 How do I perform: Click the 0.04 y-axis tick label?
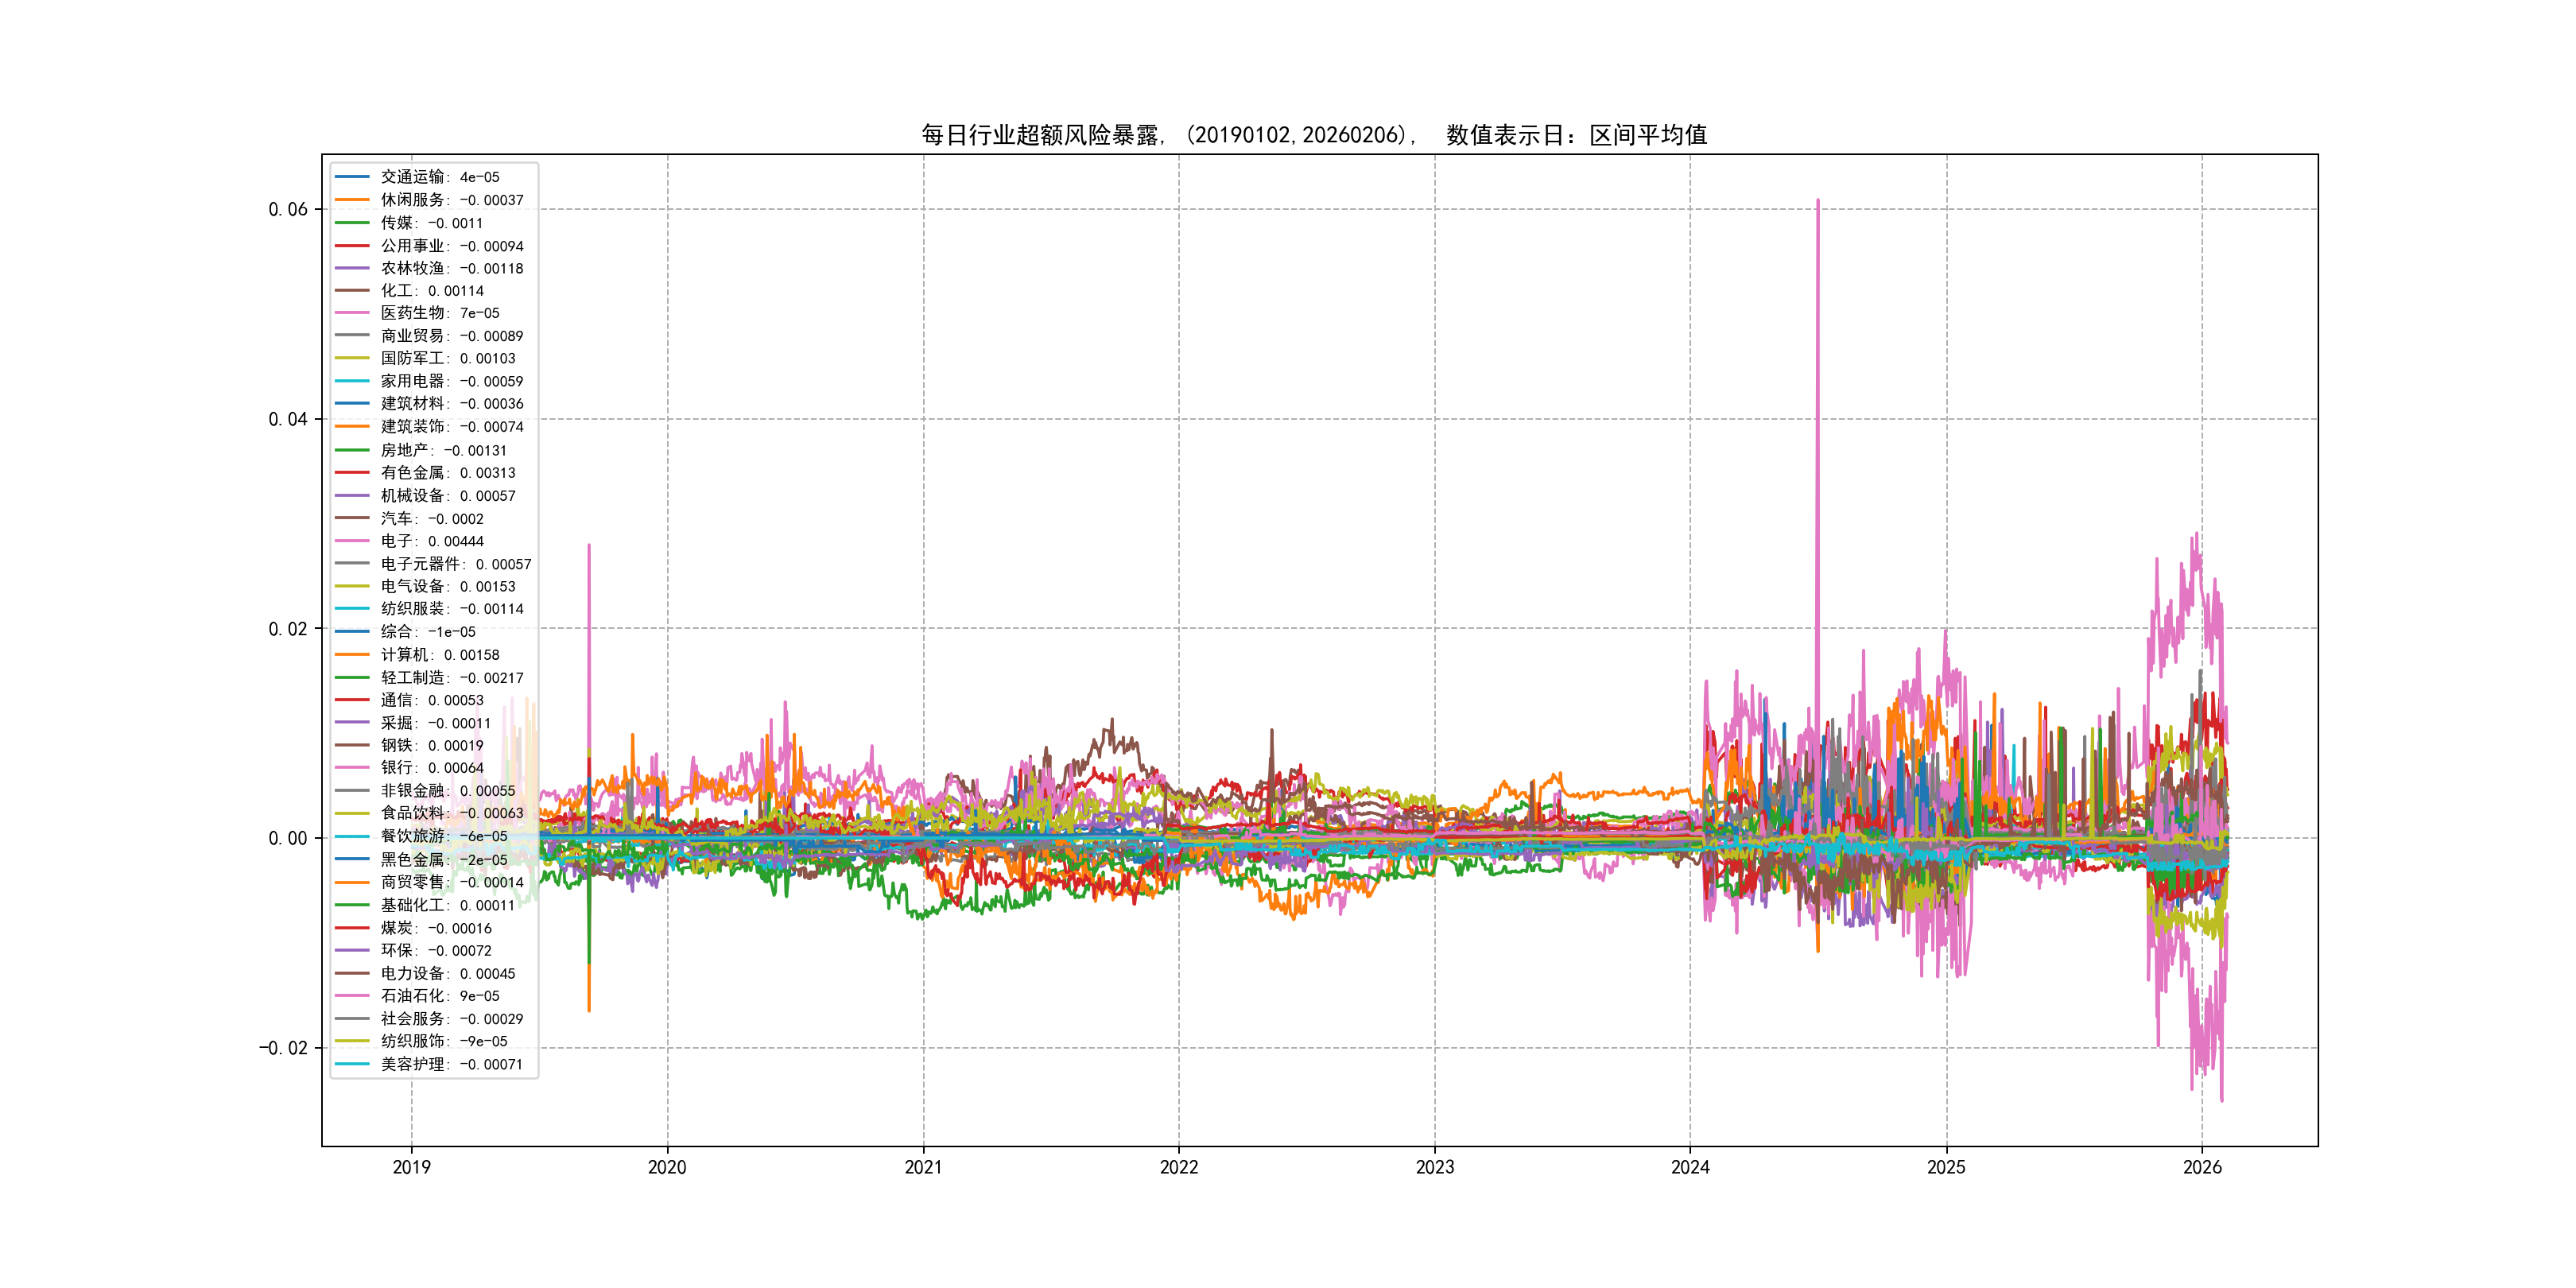287,419
